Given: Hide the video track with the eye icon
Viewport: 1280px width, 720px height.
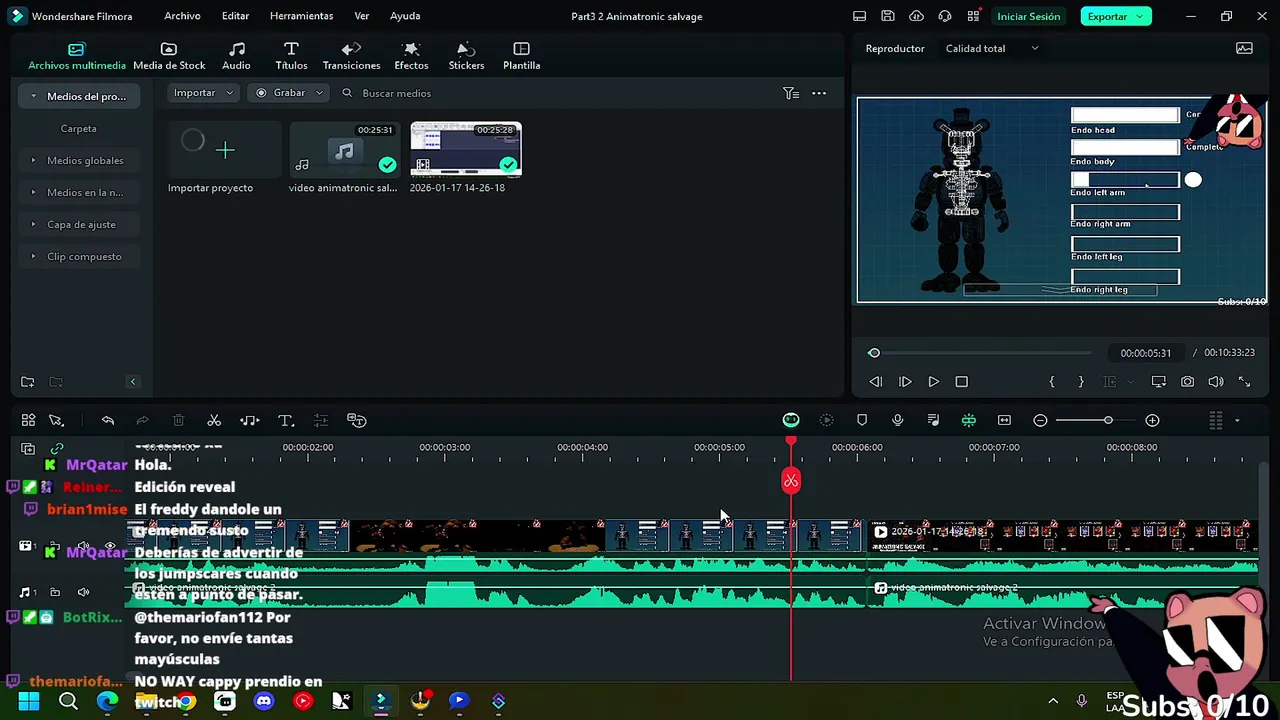Looking at the screenshot, I should click(110, 547).
